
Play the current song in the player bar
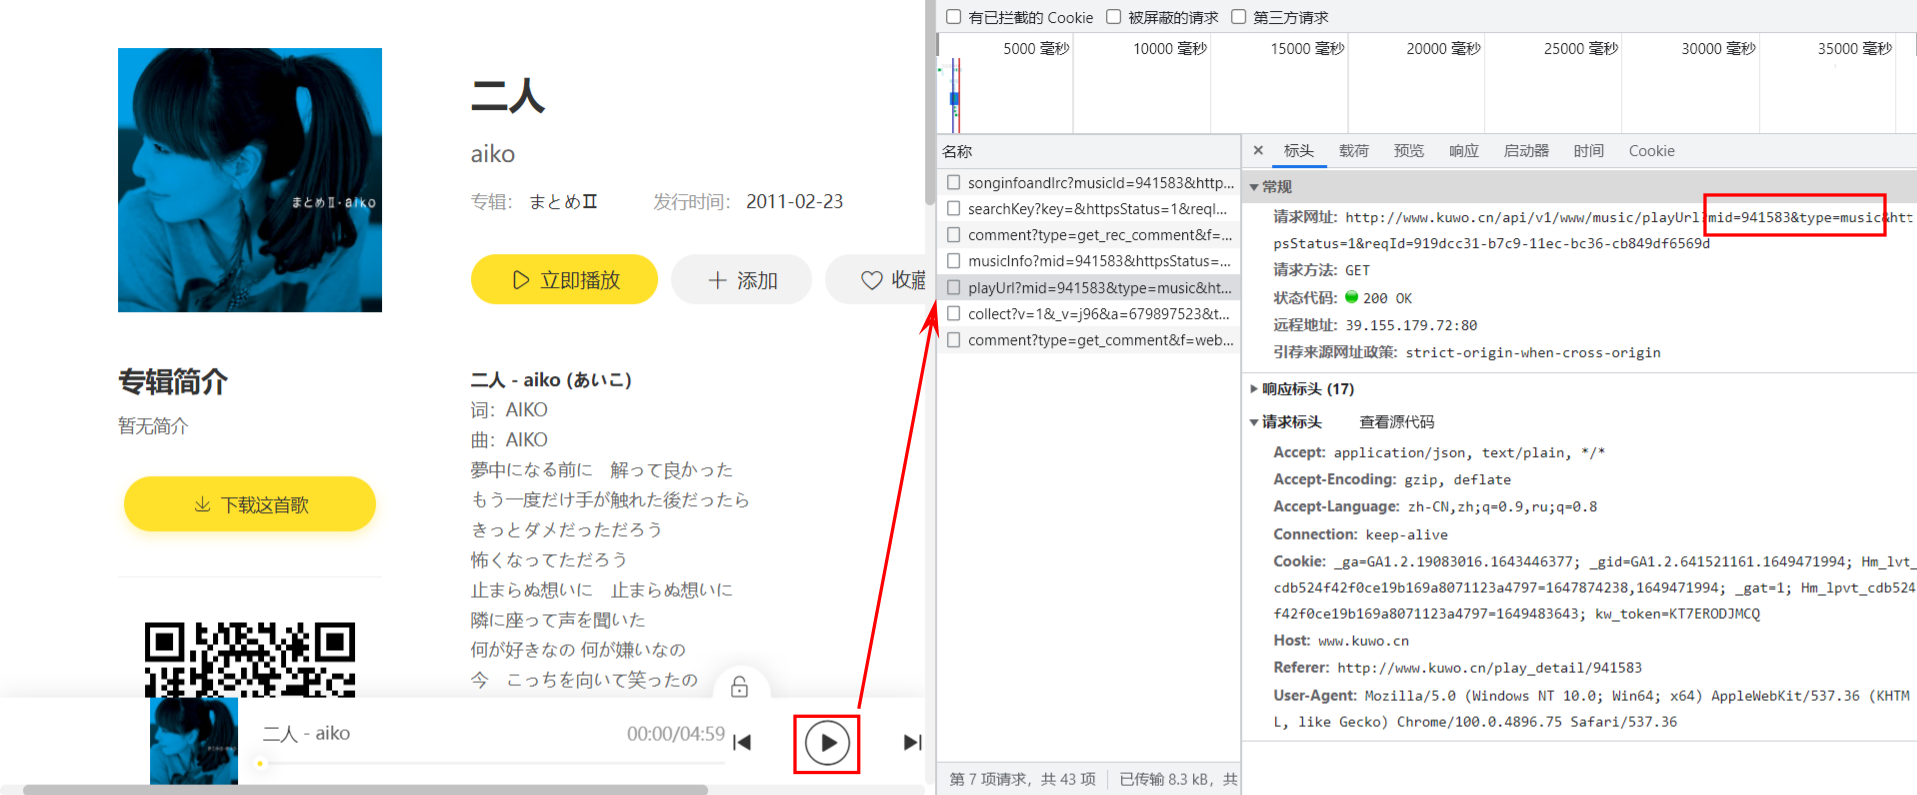827,743
